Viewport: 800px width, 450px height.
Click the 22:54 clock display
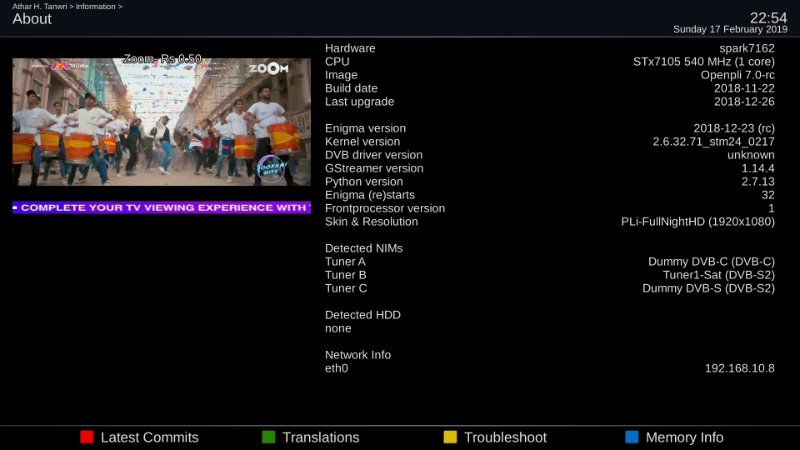(769, 17)
